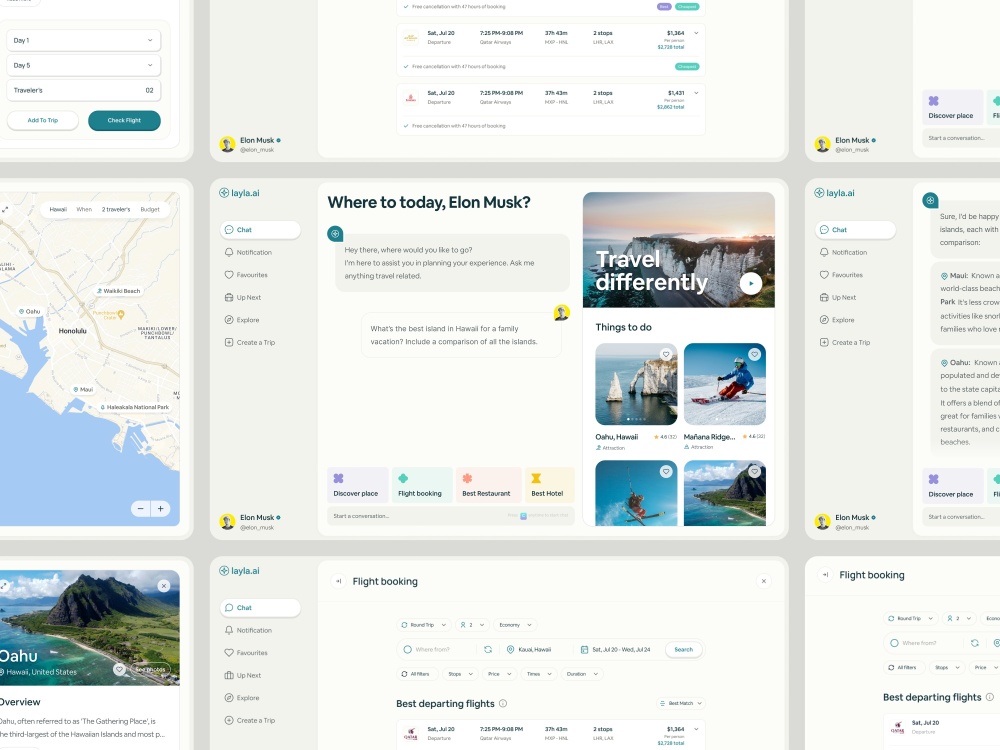Favorite the parasailing skier photo card
The image size is (1000, 750).
coord(666,471)
